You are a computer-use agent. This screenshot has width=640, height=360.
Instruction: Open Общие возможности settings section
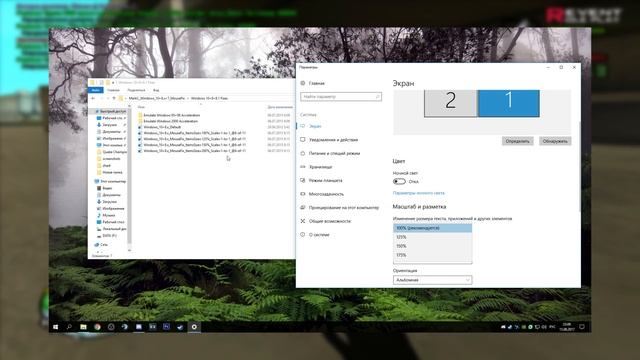pyautogui.click(x=325, y=221)
